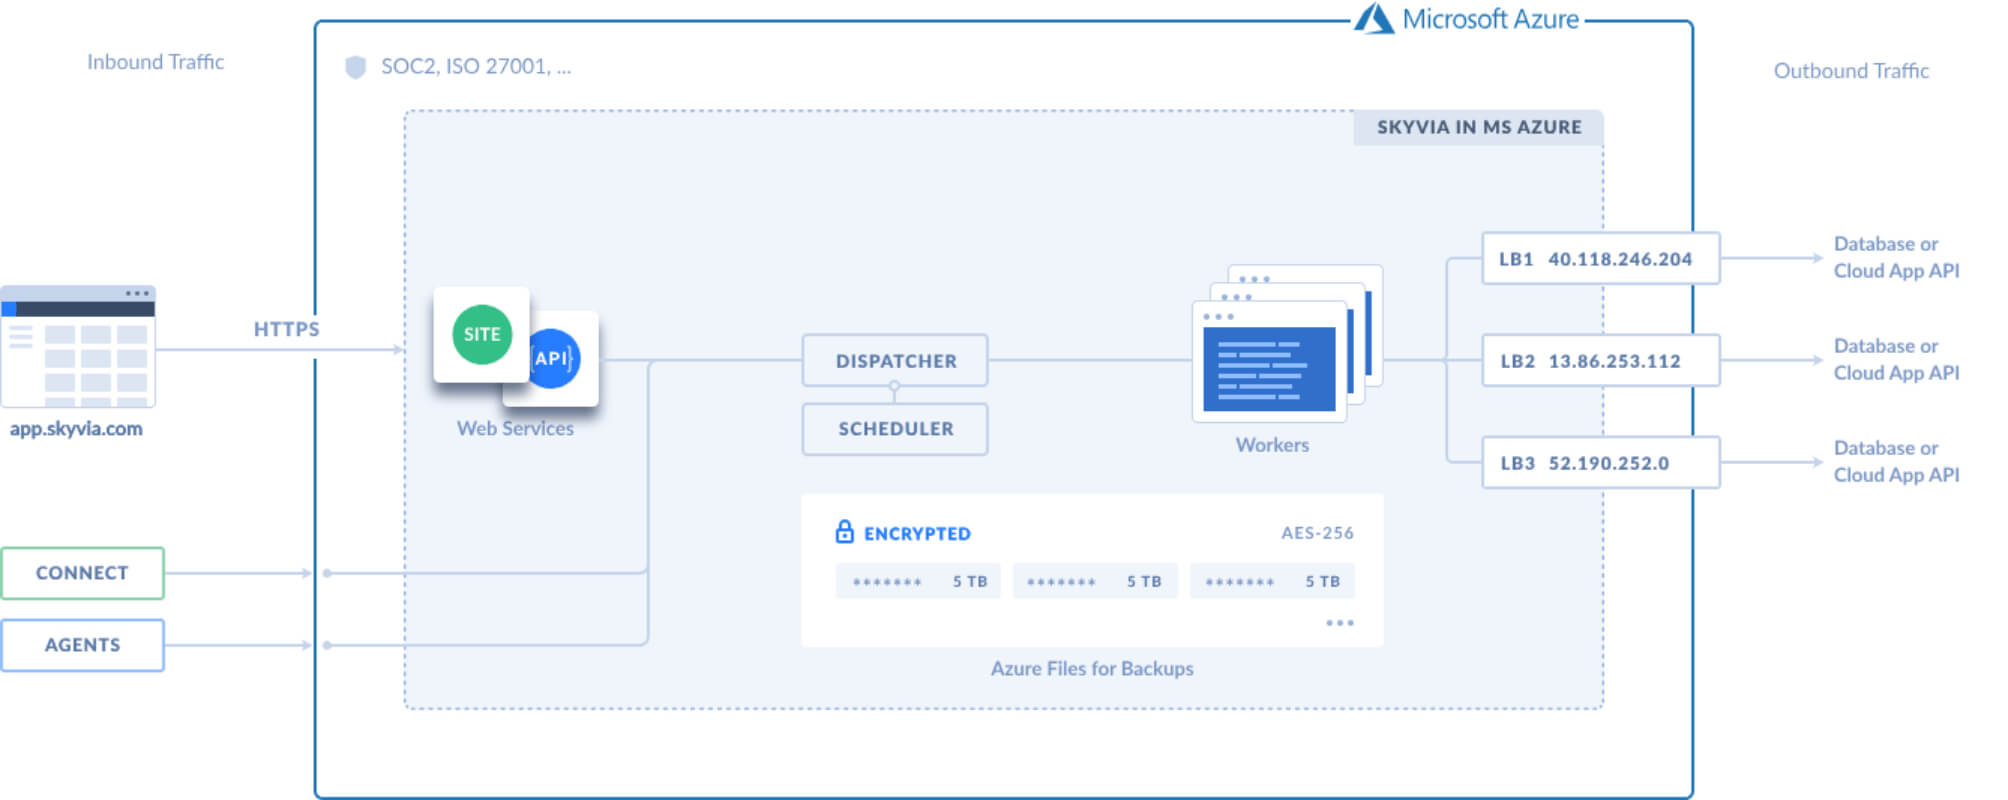Click the SOC2, ISO 27001 text
Image resolution: width=2008 pixels, height=800 pixels.
click(x=476, y=67)
